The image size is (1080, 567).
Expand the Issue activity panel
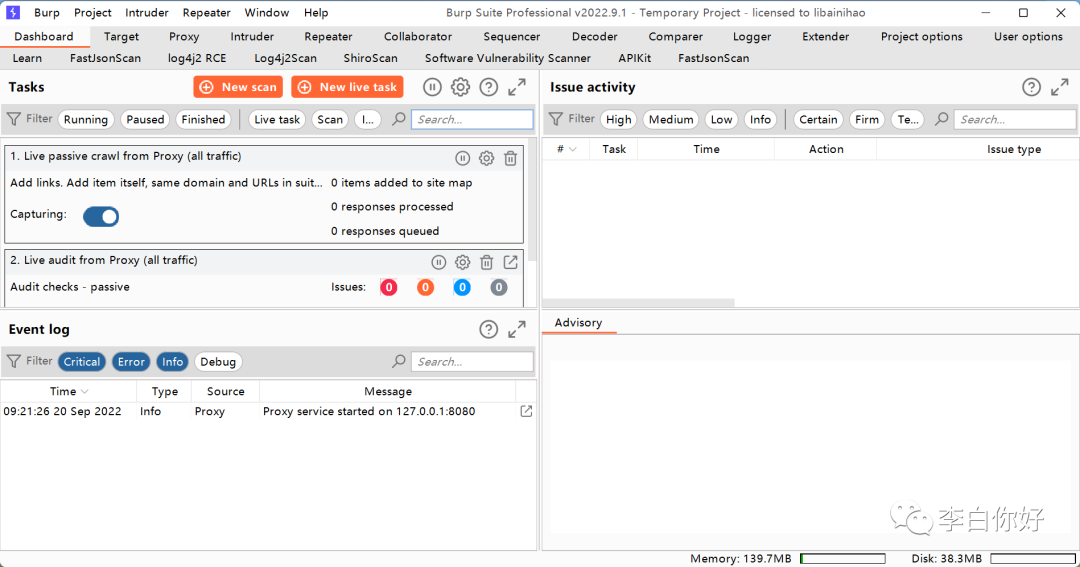(x=1059, y=87)
